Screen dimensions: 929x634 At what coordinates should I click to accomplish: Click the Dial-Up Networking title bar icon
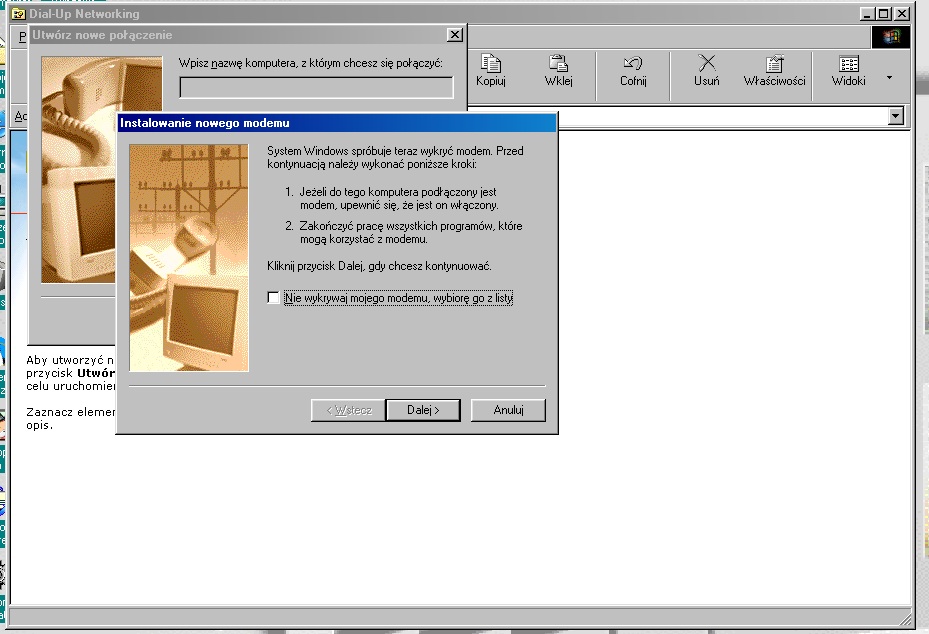point(19,14)
